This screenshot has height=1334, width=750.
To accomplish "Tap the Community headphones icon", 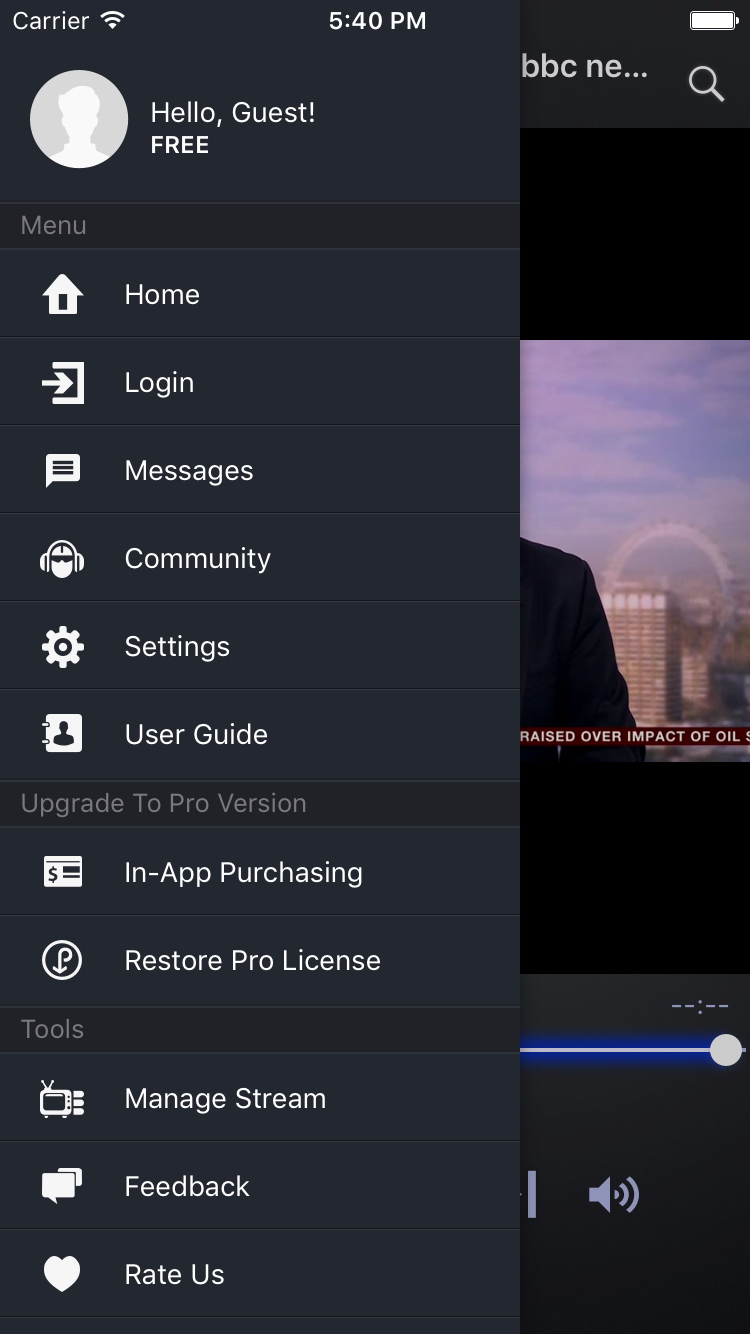I will tap(62, 559).
